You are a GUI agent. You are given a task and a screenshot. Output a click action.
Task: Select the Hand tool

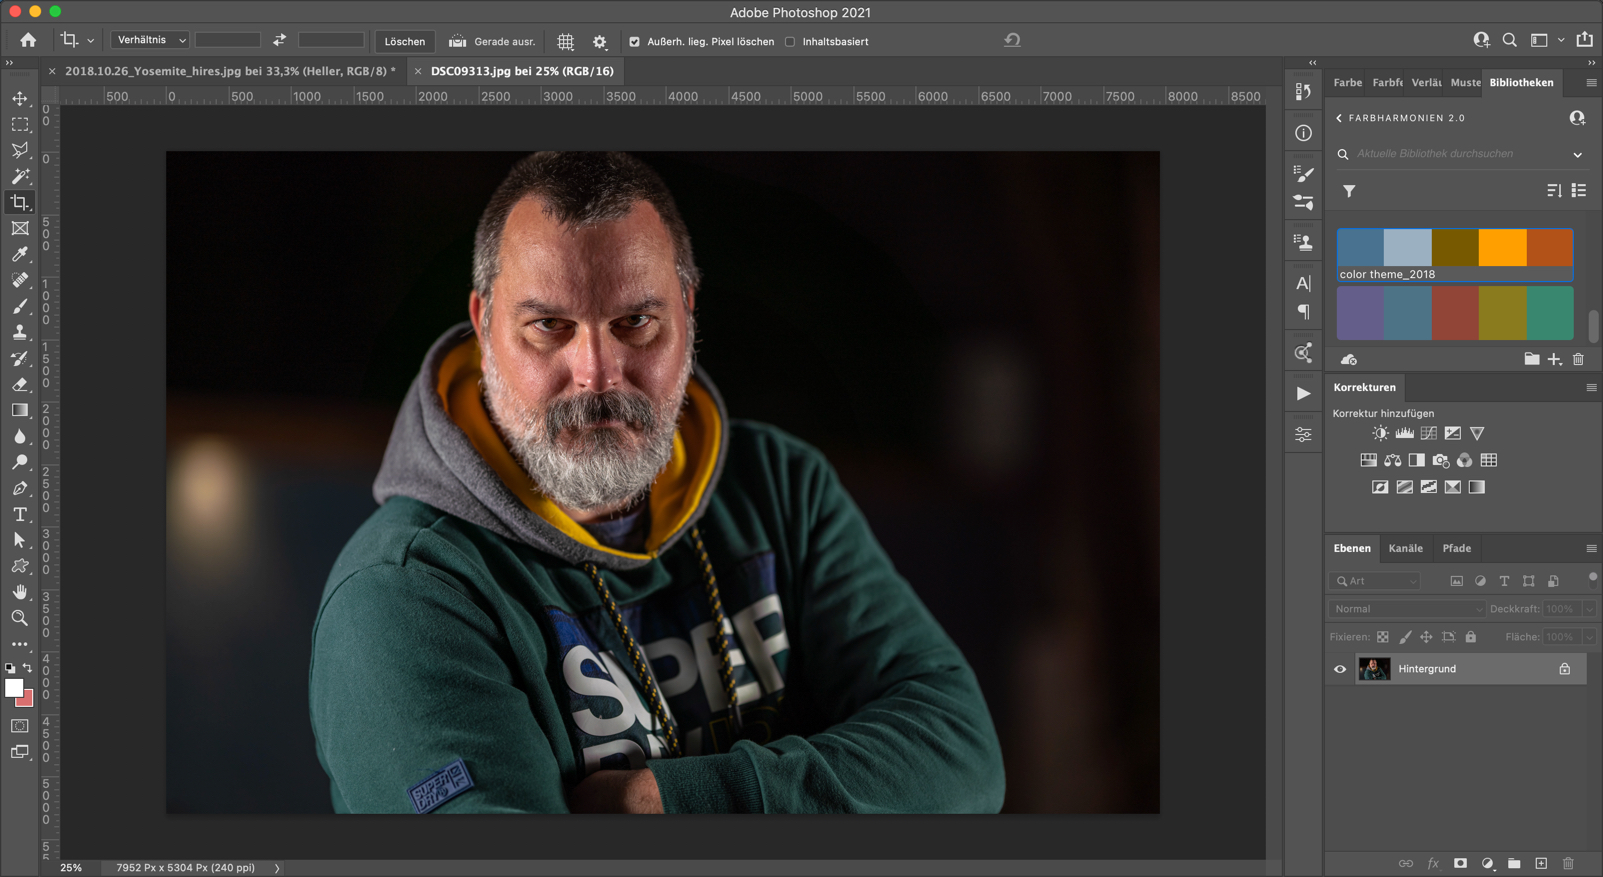click(20, 592)
